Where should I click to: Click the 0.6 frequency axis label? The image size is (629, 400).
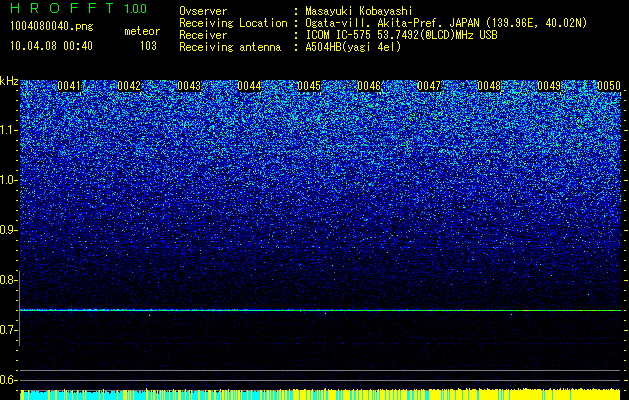click(8, 380)
